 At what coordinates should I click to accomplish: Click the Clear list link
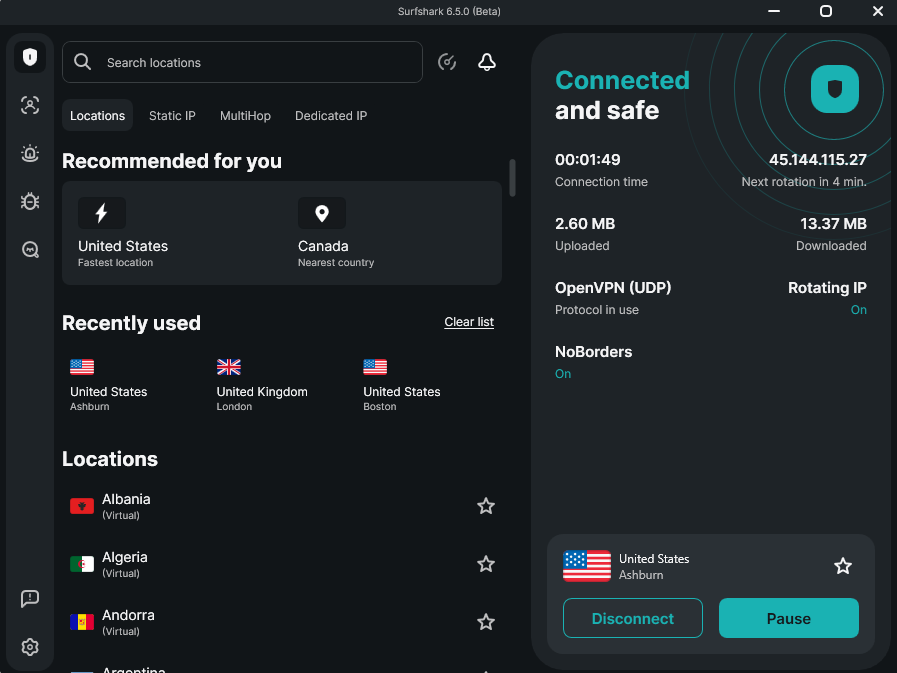point(469,322)
